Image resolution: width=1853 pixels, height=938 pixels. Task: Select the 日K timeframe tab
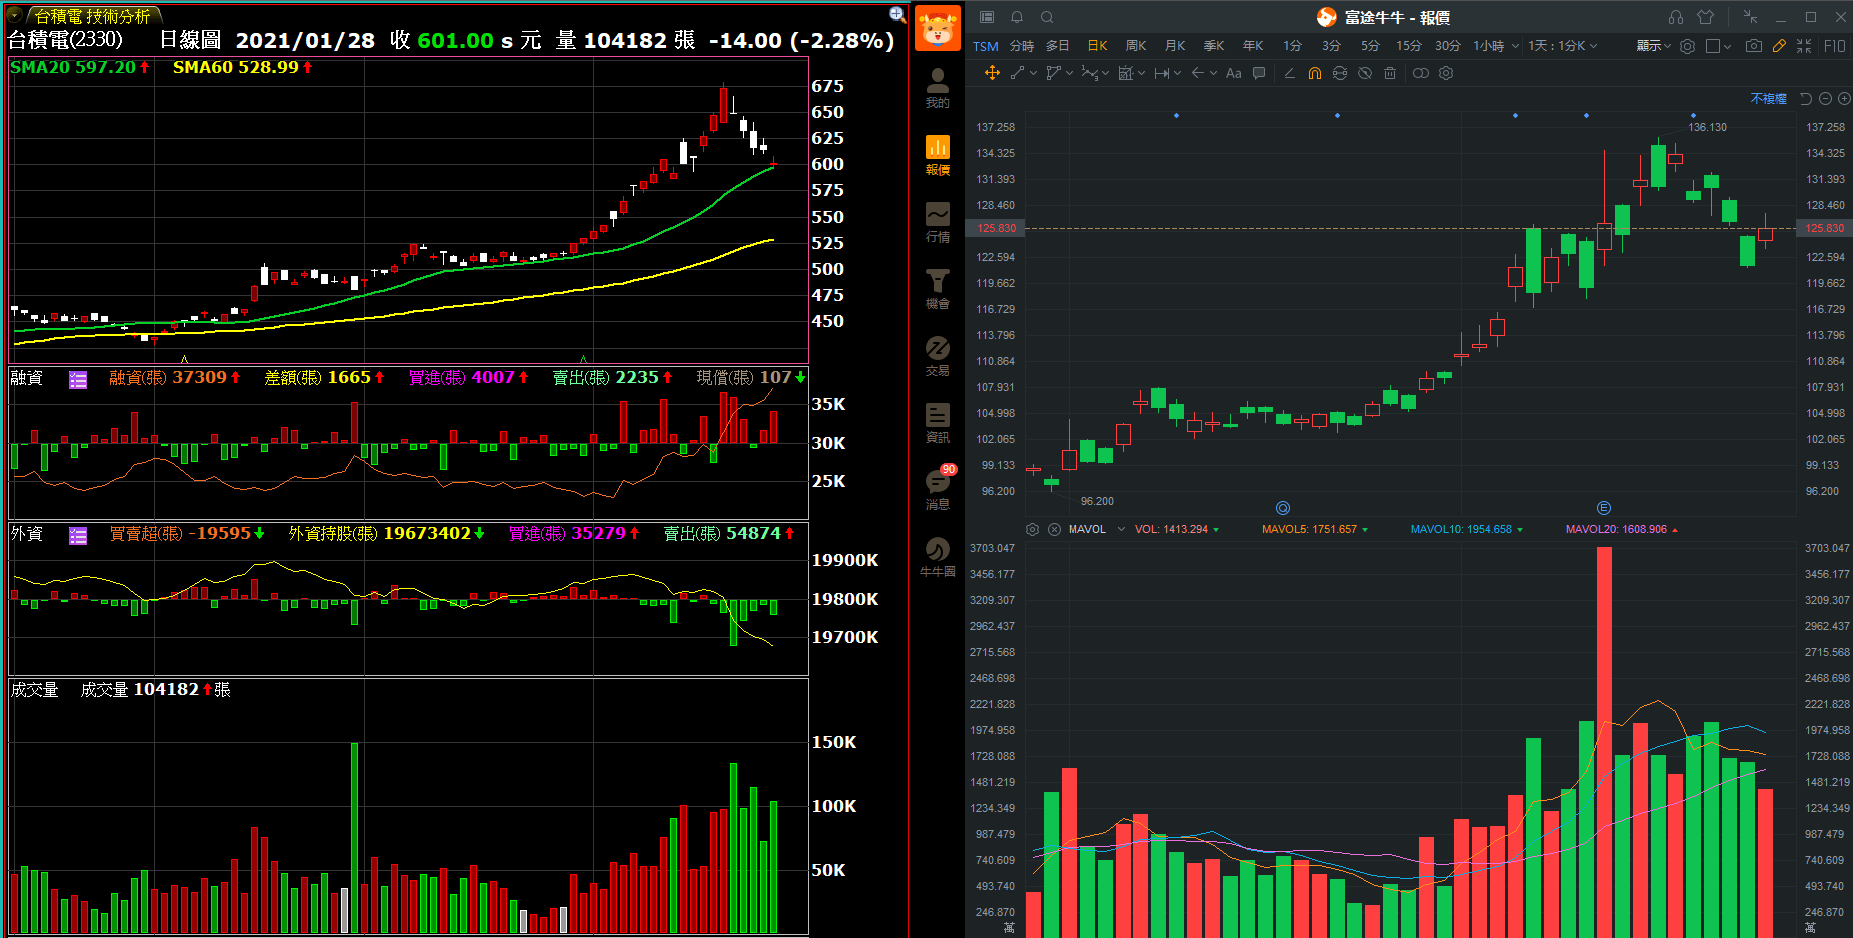pyautogui.click(x=1097, y=46)
